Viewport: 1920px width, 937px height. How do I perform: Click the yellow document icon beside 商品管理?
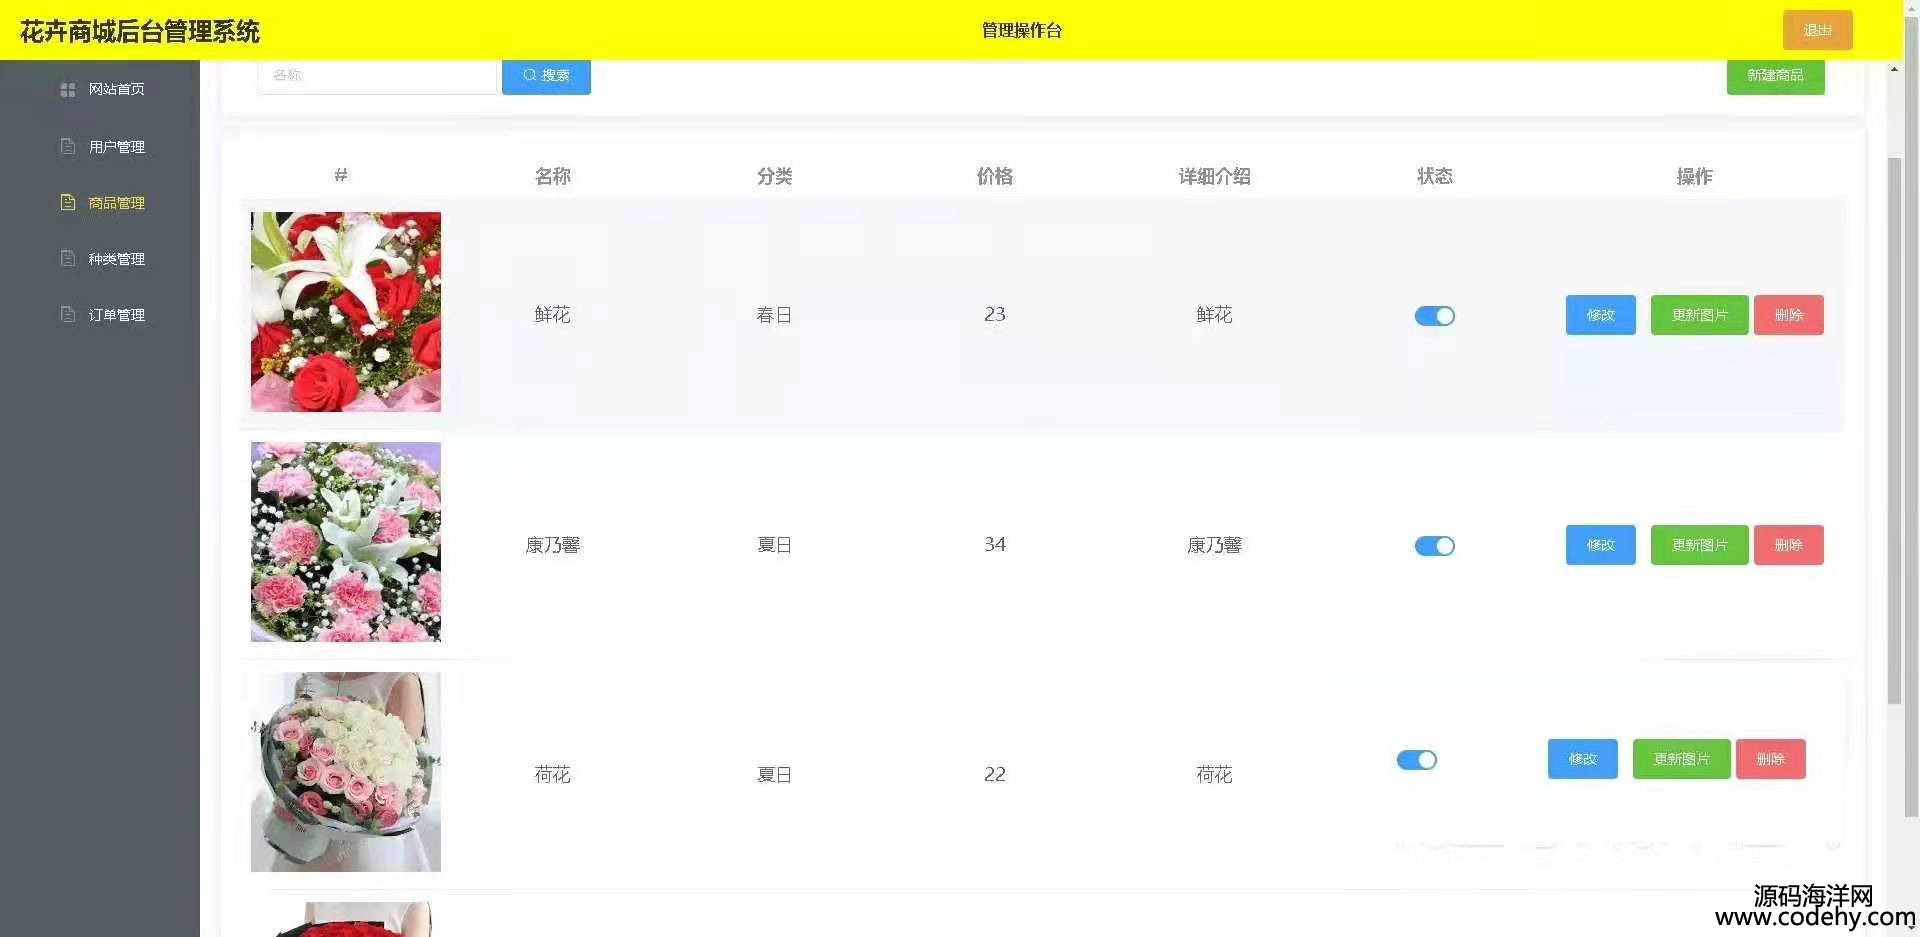(x=68, y=202)
